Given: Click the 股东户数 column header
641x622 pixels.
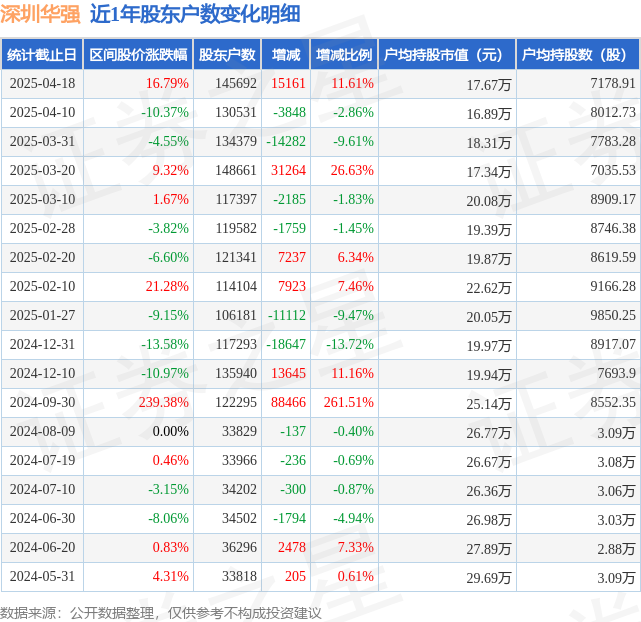Looking at the screenshot, I should [x=227, y=54].
